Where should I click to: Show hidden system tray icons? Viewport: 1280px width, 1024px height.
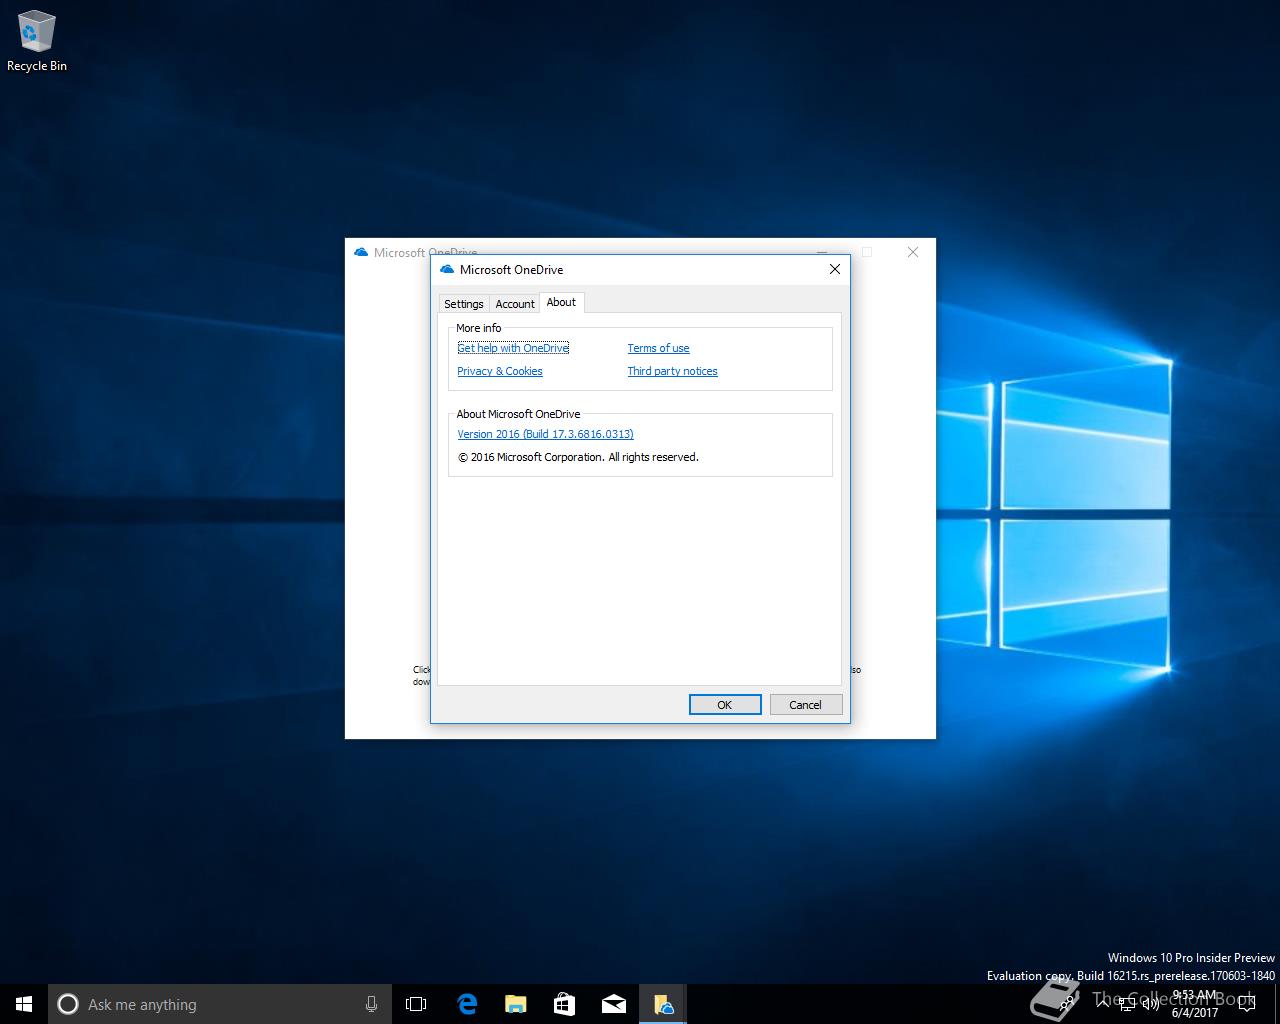pos(1102,1004)
